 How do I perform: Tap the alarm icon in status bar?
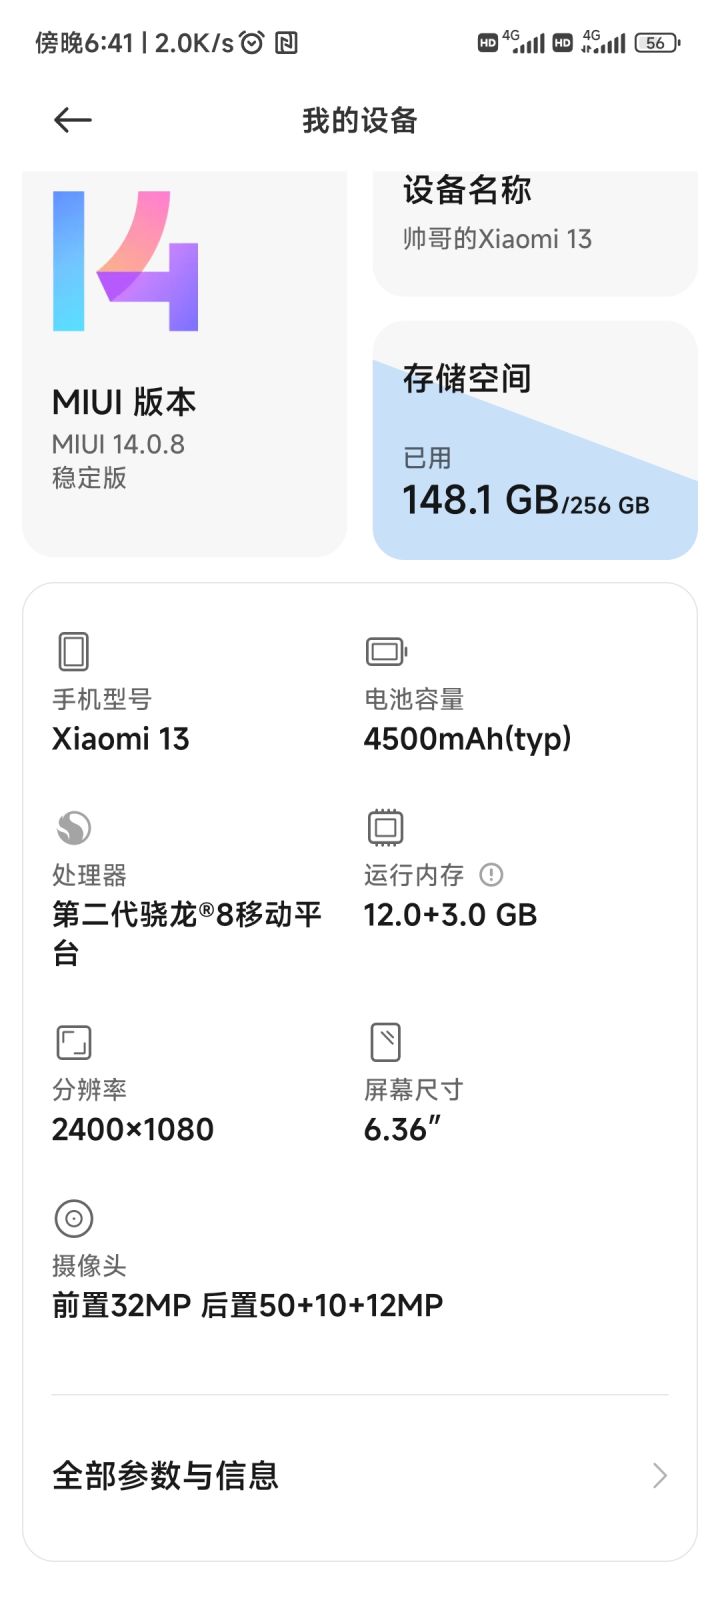(253, 42)
